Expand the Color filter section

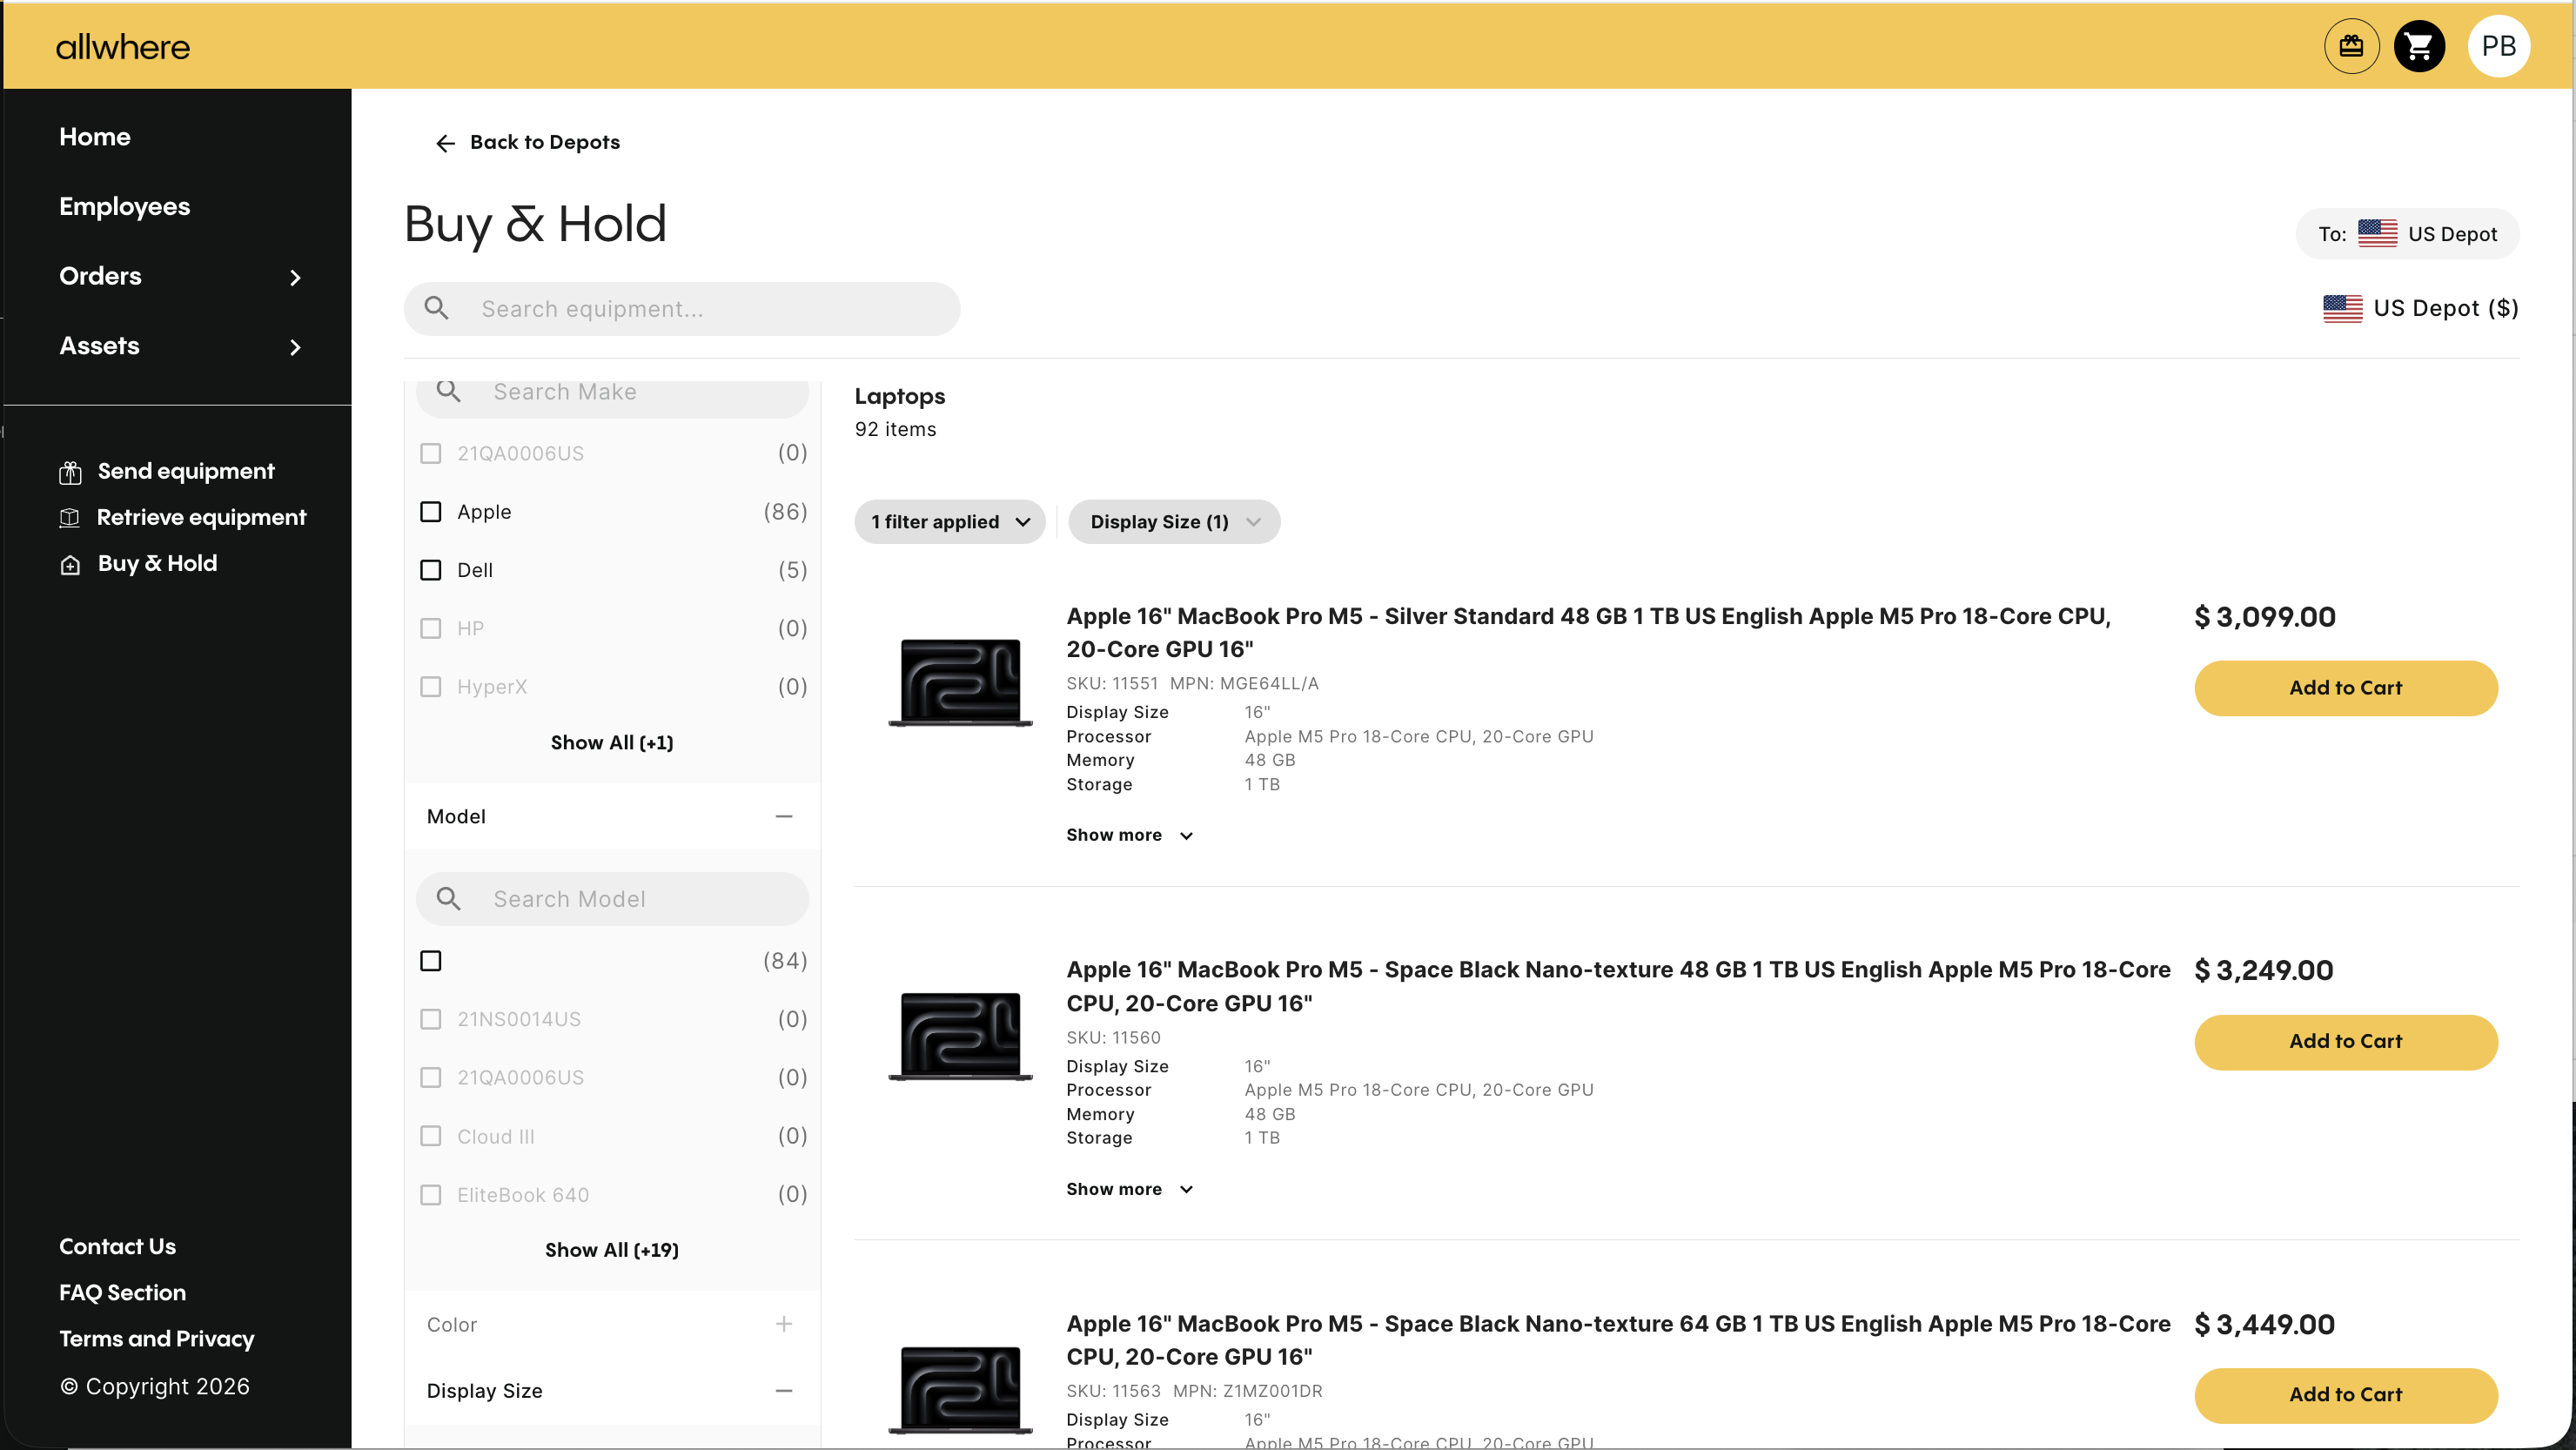tap(784, 1324)
